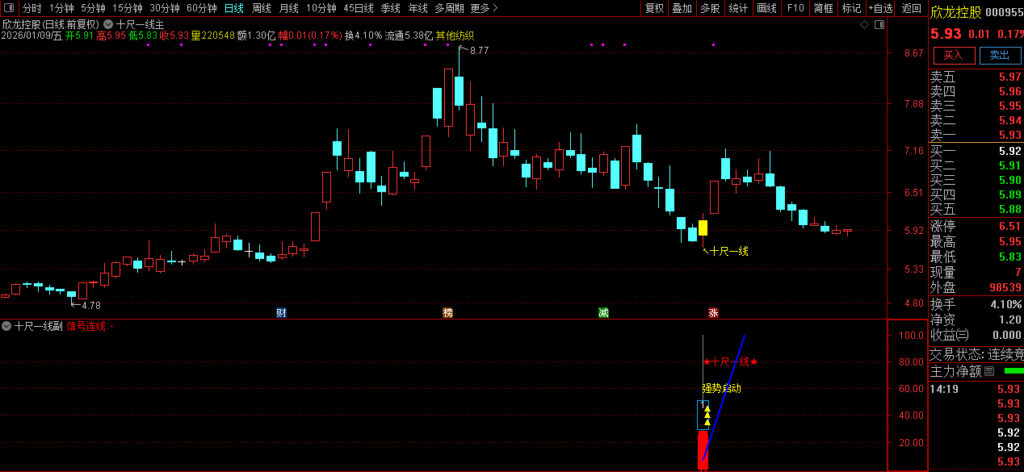Viewport: 1024px width, 472px height.
Task: Click the yellow 十尺一线 signal candlestick
Action: coord(703,228)
